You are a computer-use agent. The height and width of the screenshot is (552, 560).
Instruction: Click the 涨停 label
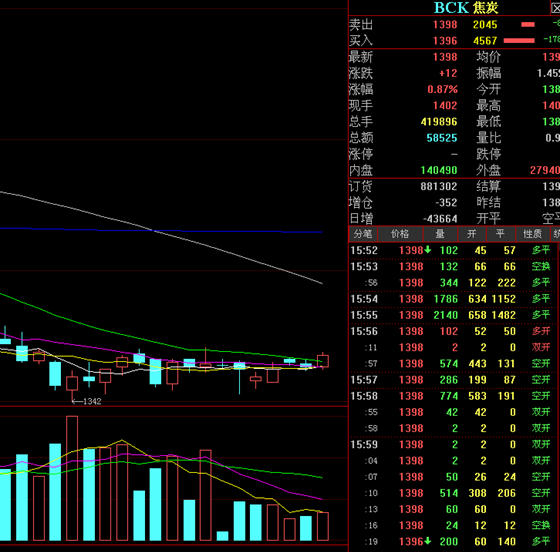point(361,154)
